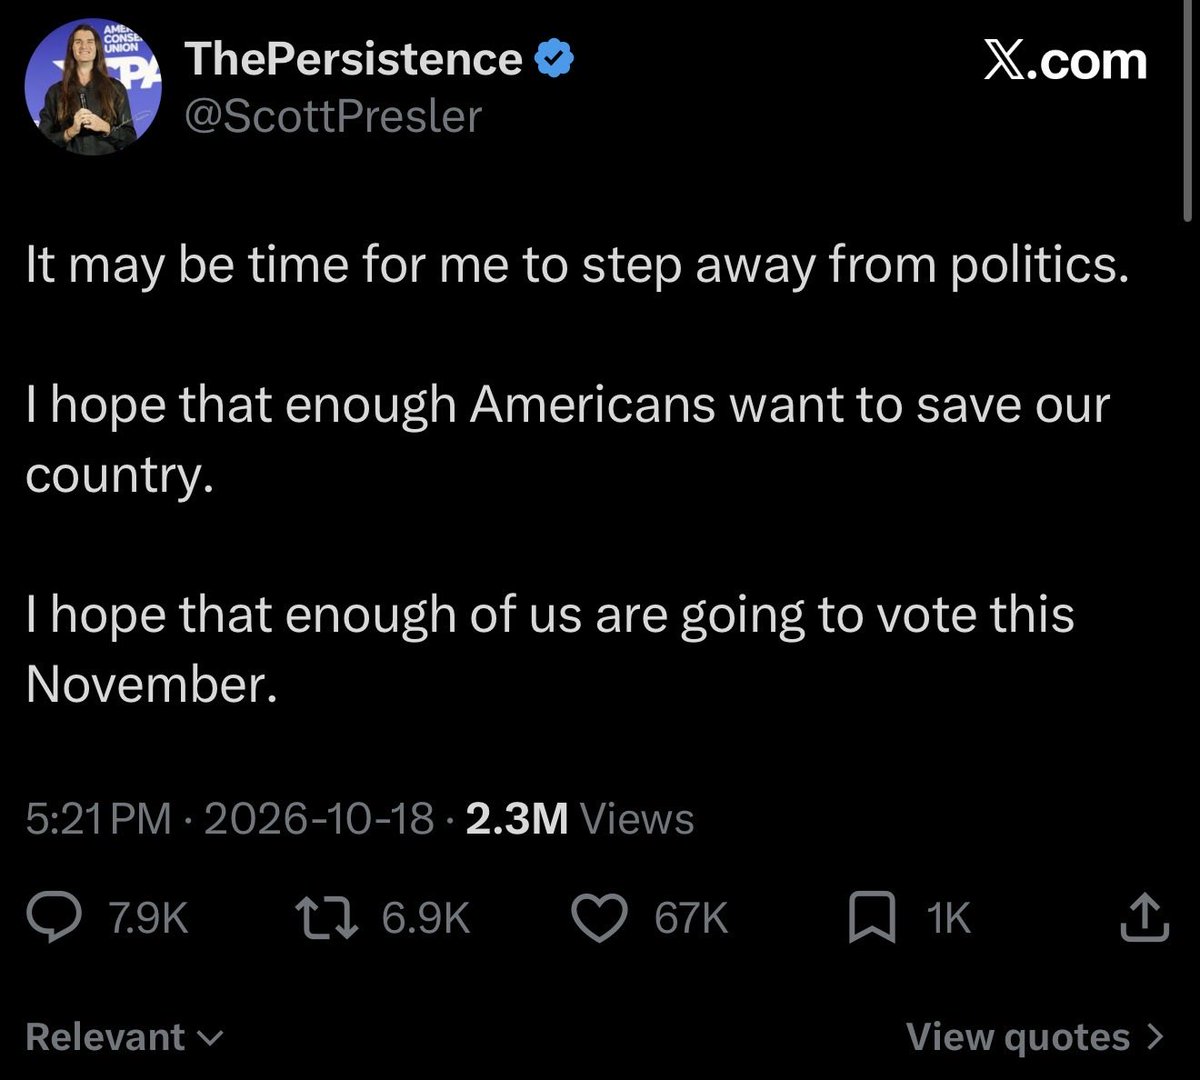The image size is (1200, 1080).
Task: Click the 67K likes count
Action: click(691, 919)
